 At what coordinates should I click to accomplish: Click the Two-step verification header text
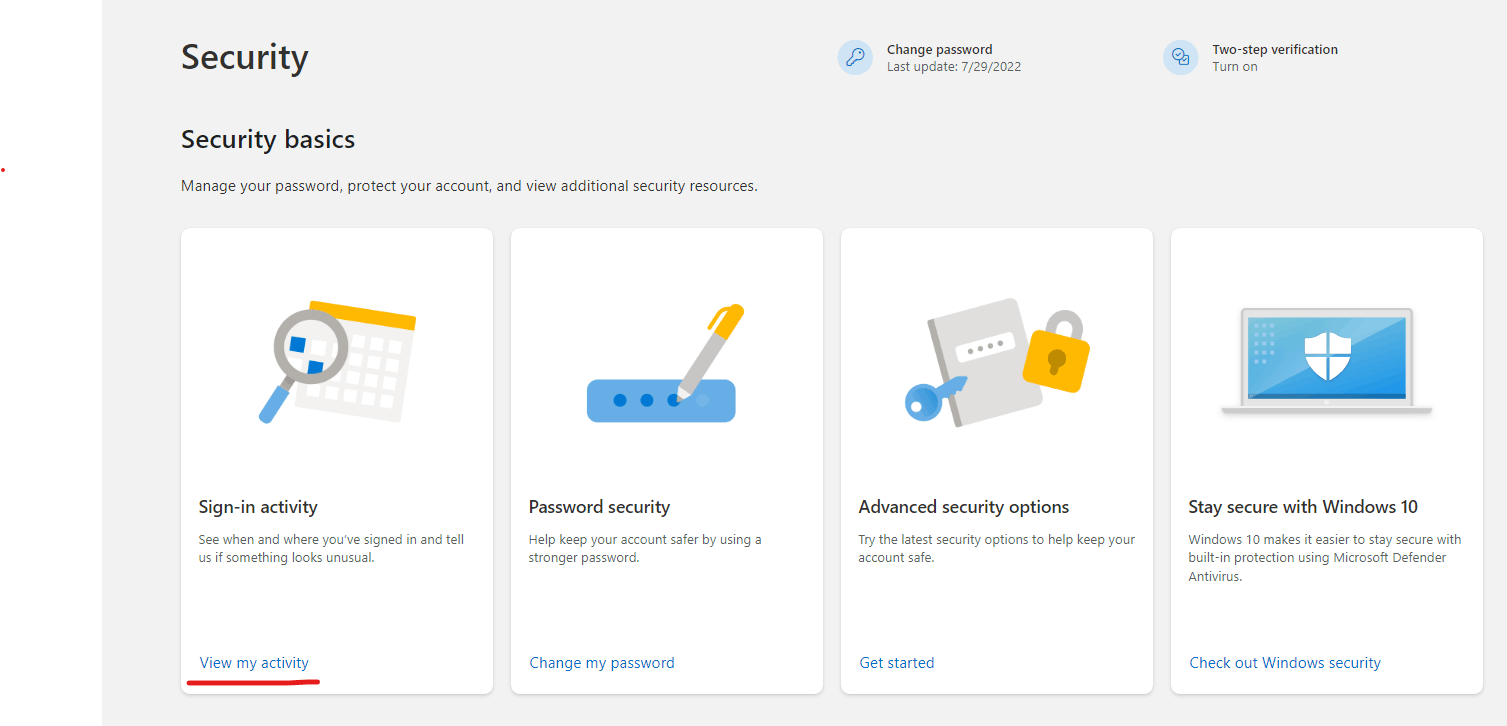[x=1275, y=49]
